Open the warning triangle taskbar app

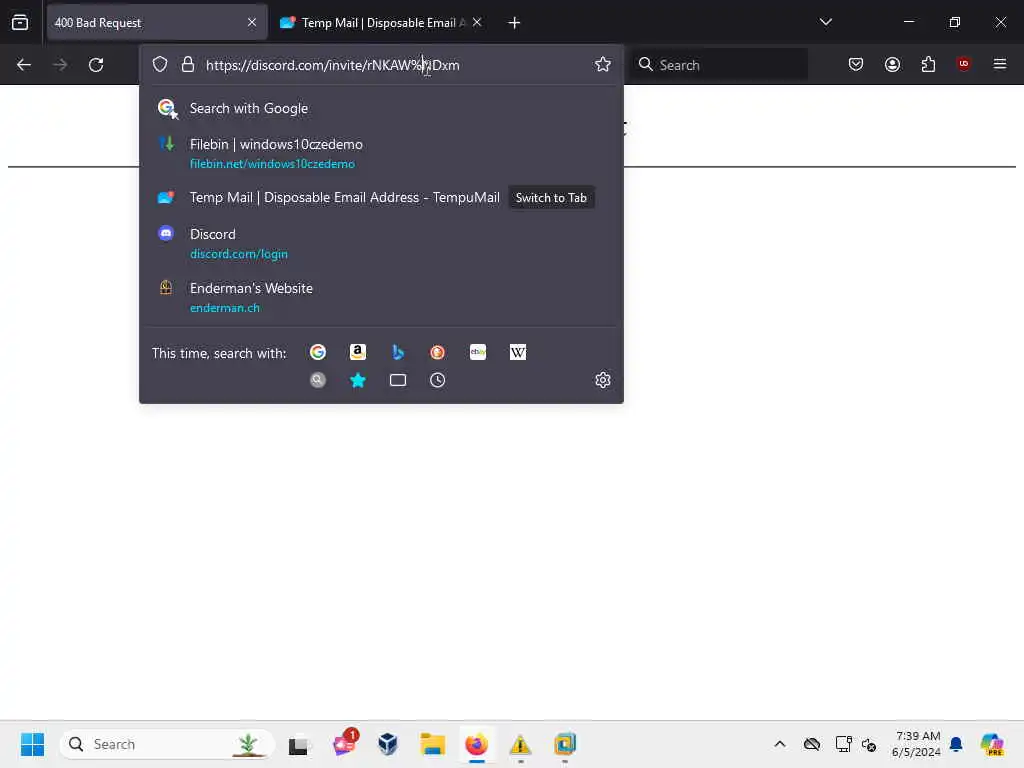click(520, 744)
